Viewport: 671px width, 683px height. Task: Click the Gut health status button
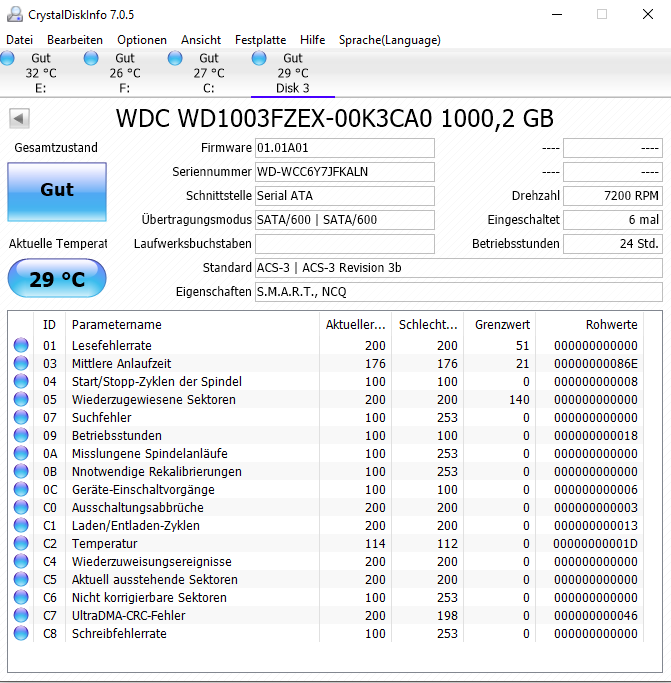[x=57, y=192]
